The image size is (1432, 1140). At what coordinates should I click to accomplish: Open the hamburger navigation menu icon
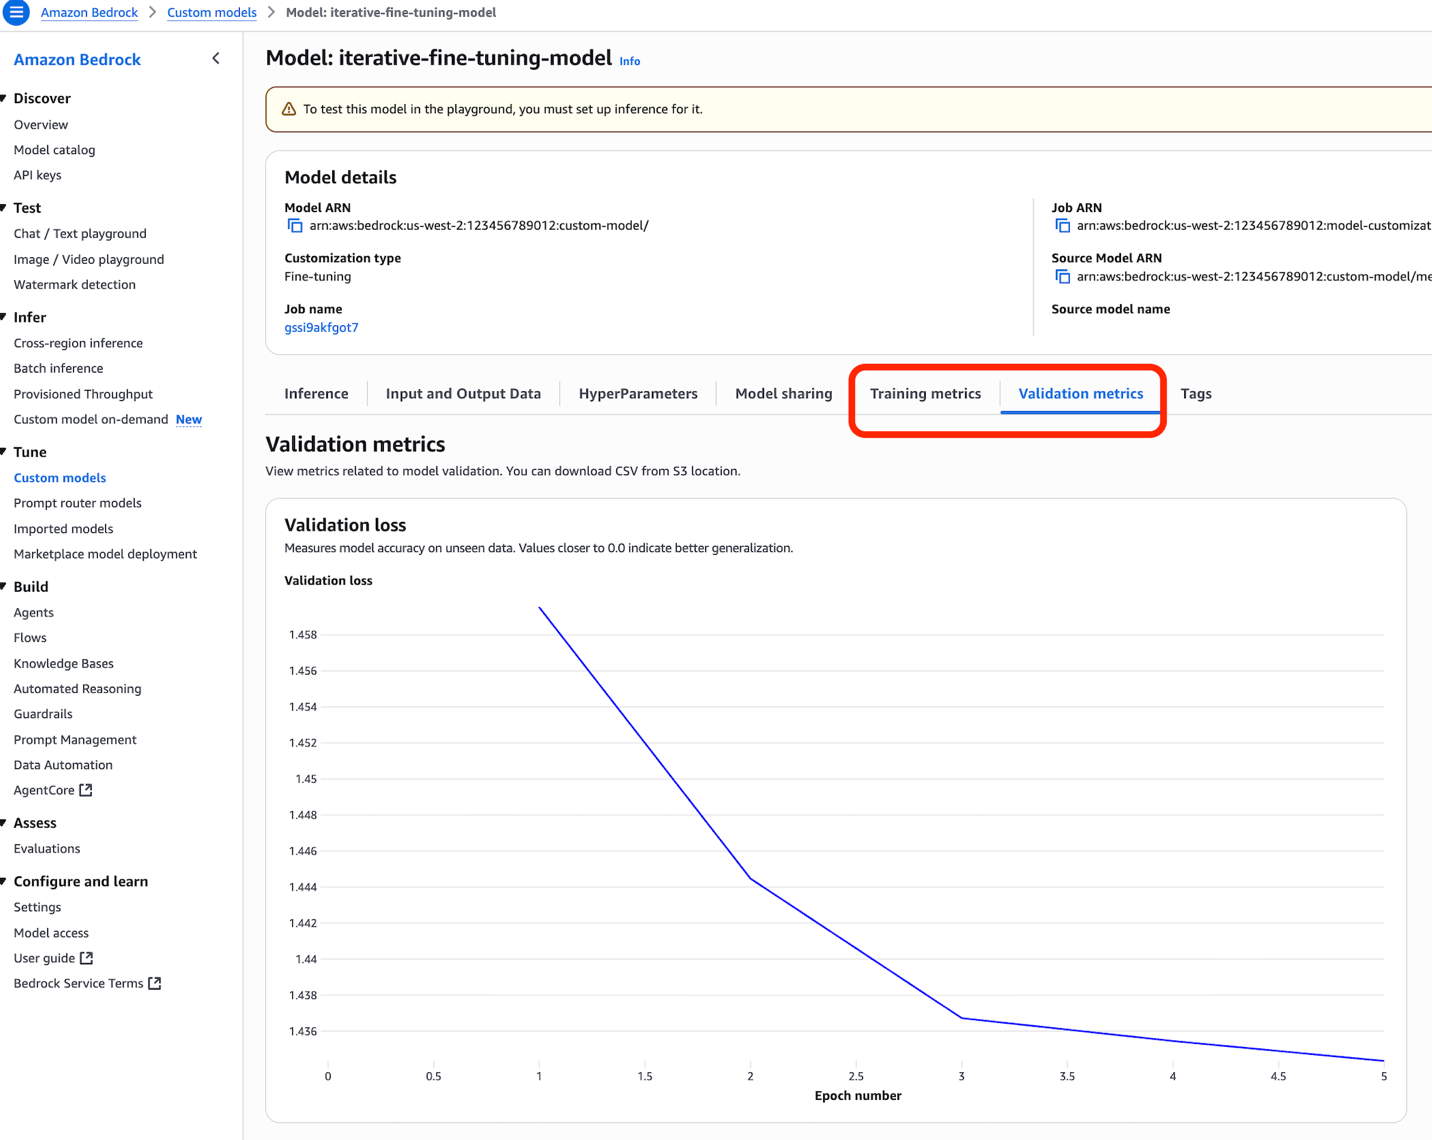[x=16, y=12]
